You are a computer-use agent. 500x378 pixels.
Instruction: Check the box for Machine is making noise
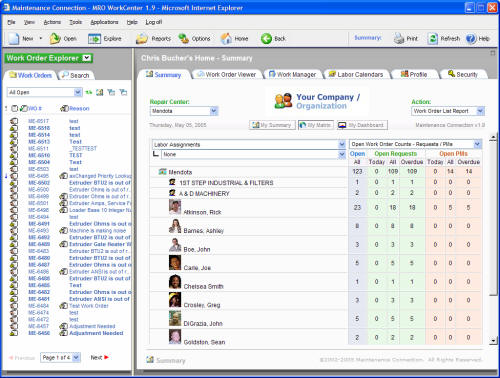pyautogui.click(x=14, y=230)
